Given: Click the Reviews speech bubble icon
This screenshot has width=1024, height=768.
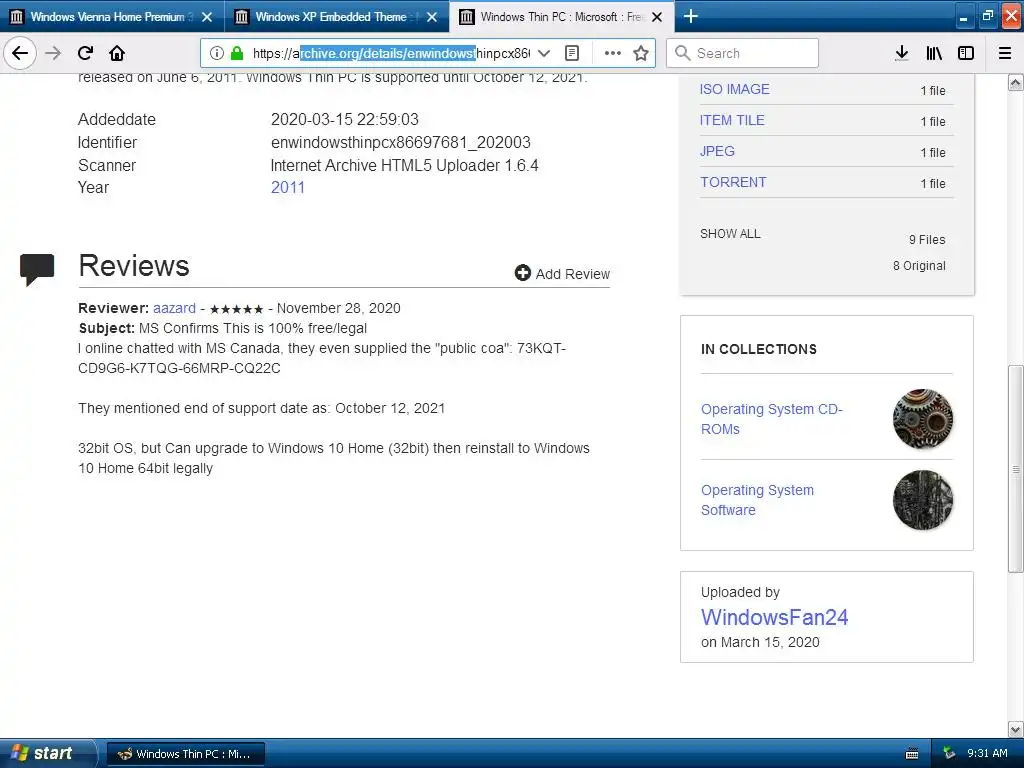Looking at the screenshot, I should 37,269.
